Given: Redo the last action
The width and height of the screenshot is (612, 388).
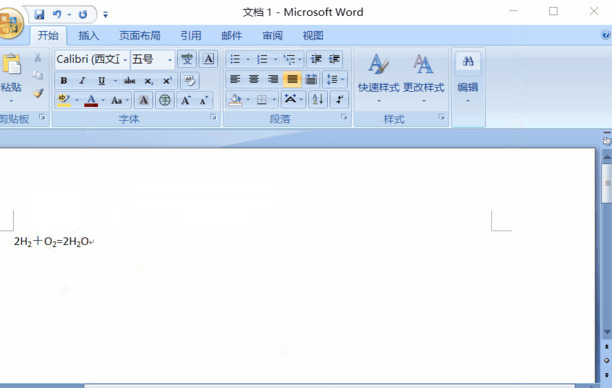Looking at the screenshot, I should (x=83, y=14).
